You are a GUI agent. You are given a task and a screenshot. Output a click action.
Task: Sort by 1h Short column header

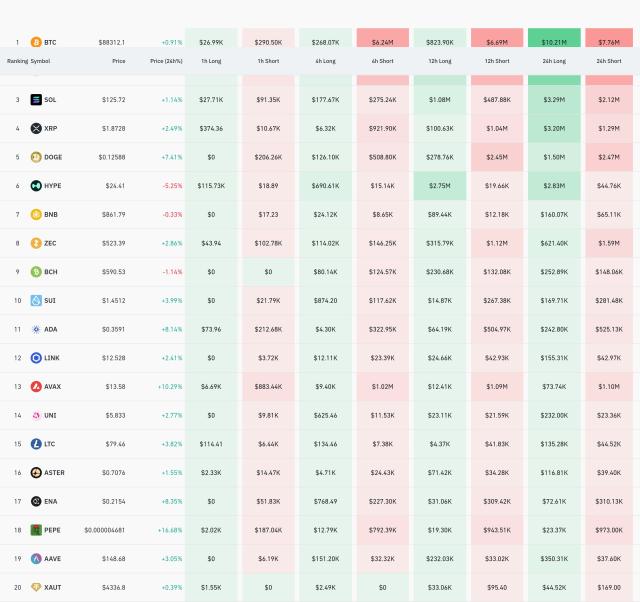tap(268, 61)
